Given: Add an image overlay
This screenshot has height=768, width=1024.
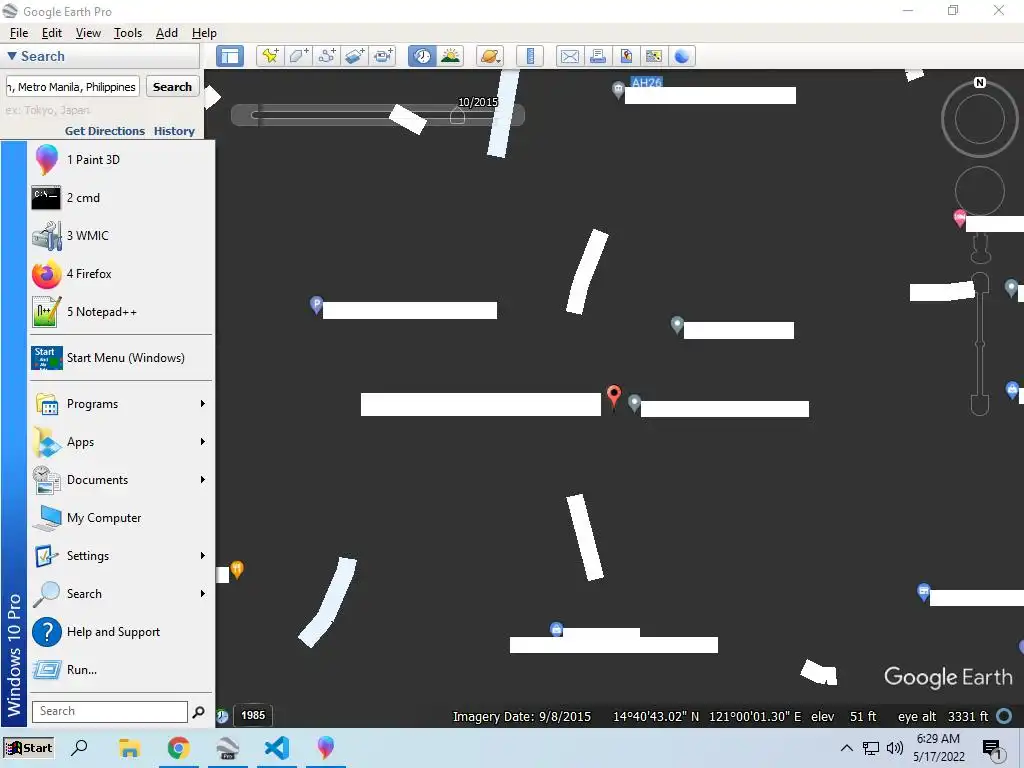Looking at the screenshot, I should tap(355, 56).
